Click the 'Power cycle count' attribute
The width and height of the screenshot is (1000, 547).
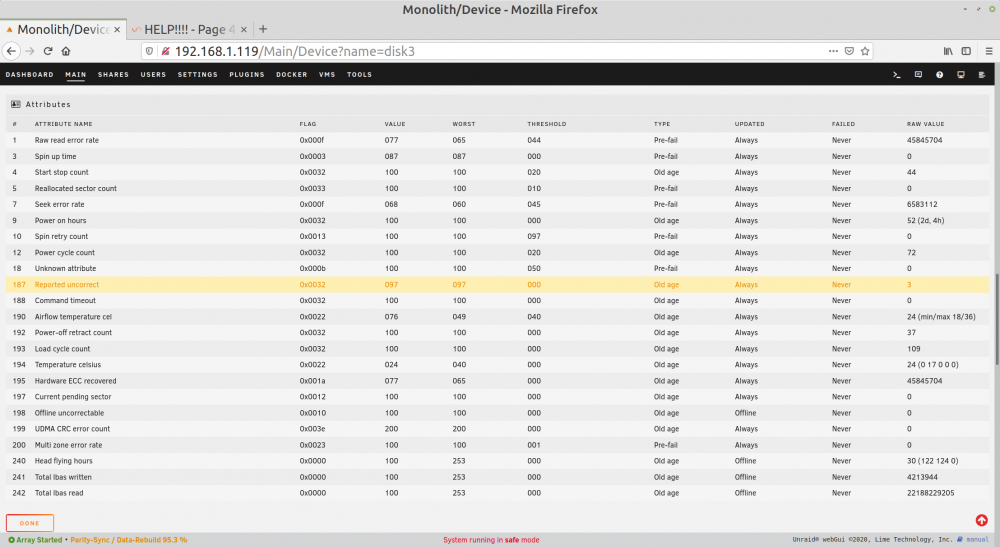64,252
